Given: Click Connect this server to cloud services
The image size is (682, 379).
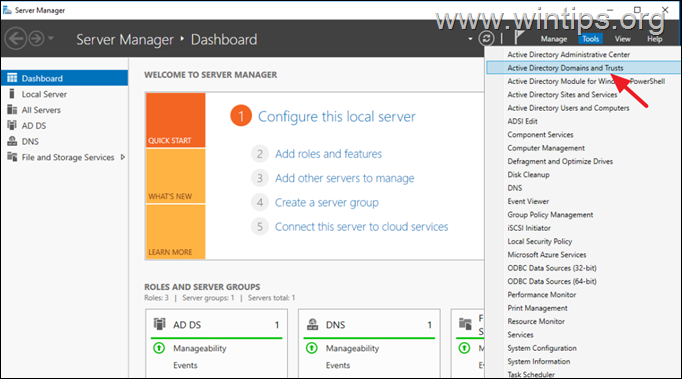Looking at the screenshot, I should click(x=361, y=227).
